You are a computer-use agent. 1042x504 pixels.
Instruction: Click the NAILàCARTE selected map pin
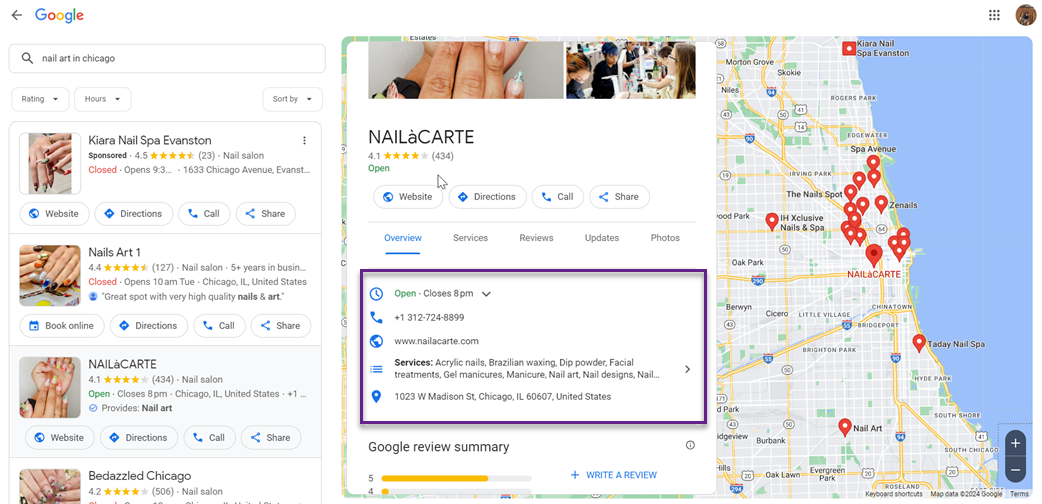pyautogui.click(x=875, y=255)
